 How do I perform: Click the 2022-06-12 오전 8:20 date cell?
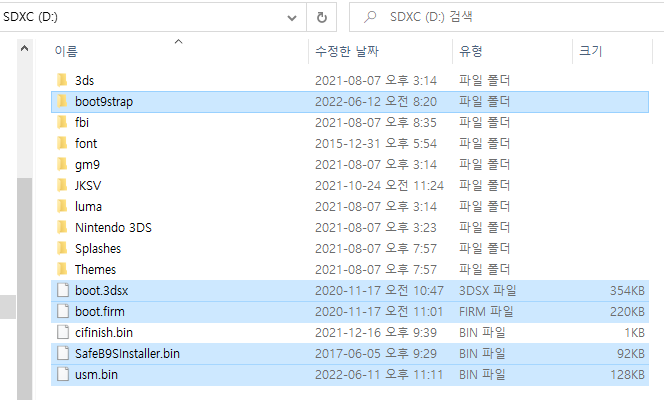coord(376,102)
